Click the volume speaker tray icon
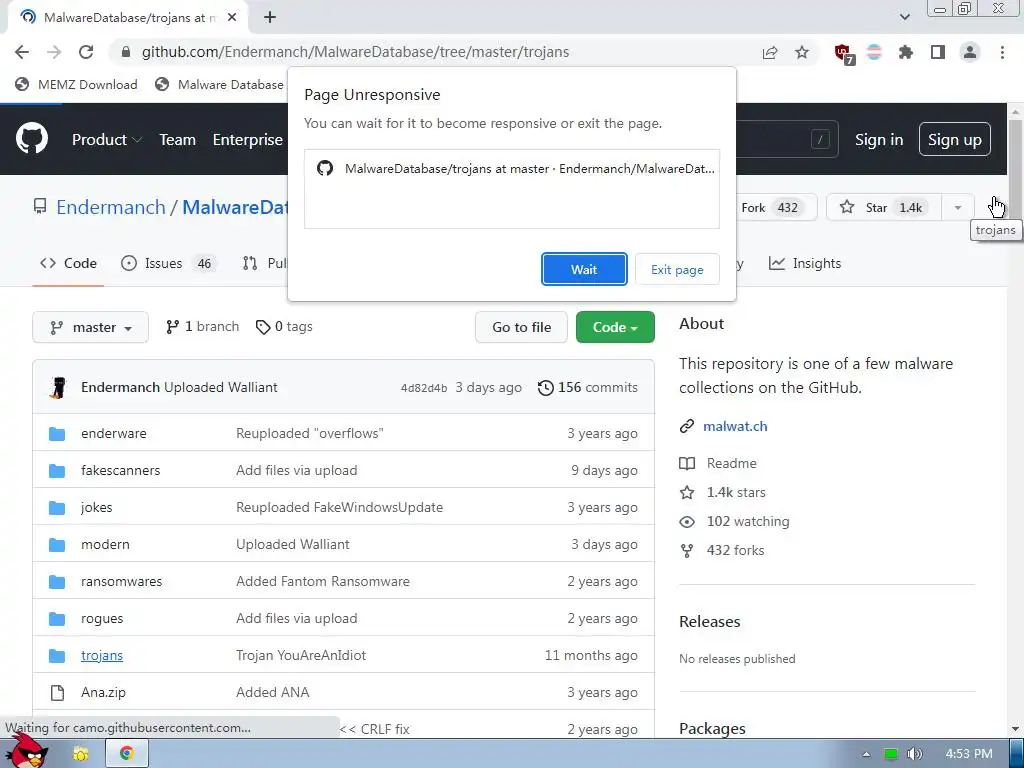Viewport: 1024px width, 768px height. [x=915, y=754]
